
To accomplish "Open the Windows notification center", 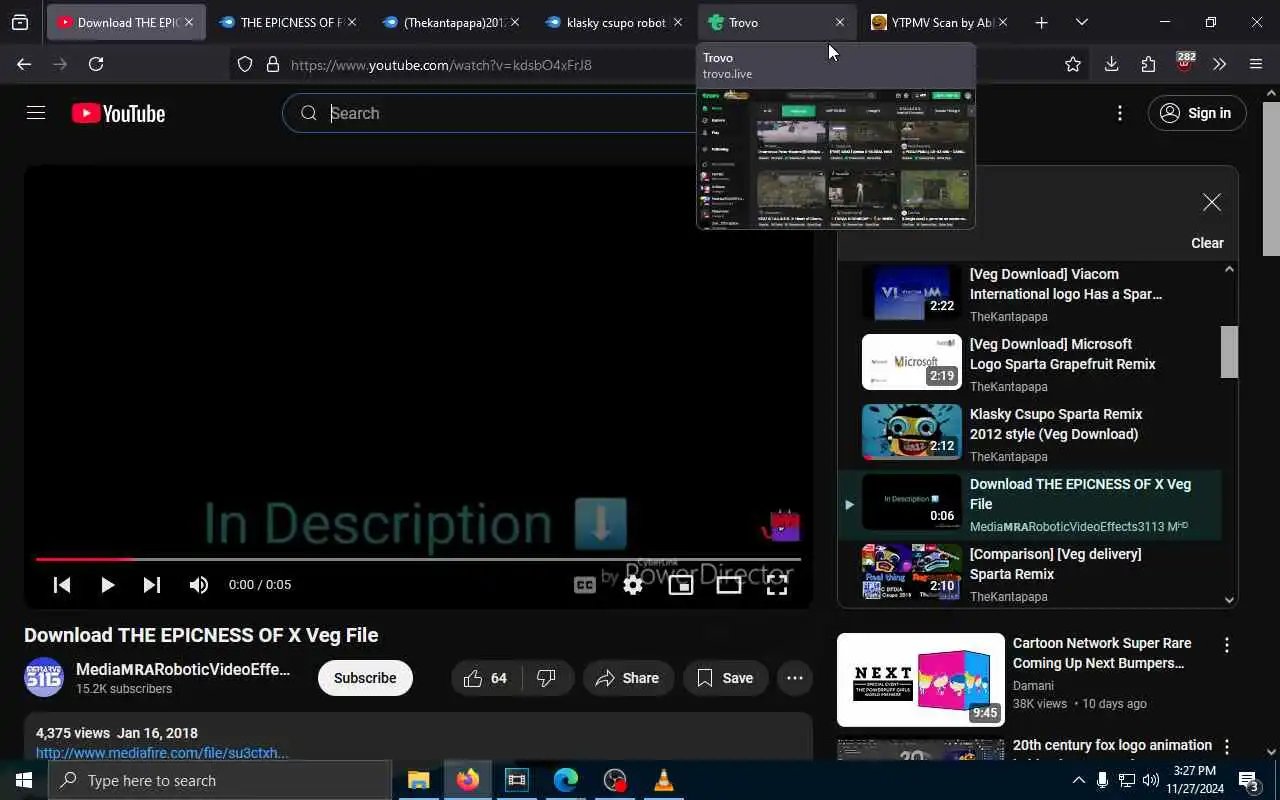I will tap(1248, 780).
